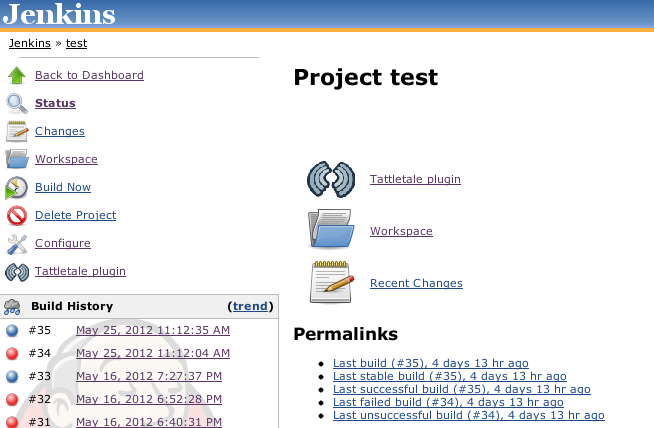Screen dimensions: 654x428
Task: Trigger the Build Now link
Action: [63, 187]
